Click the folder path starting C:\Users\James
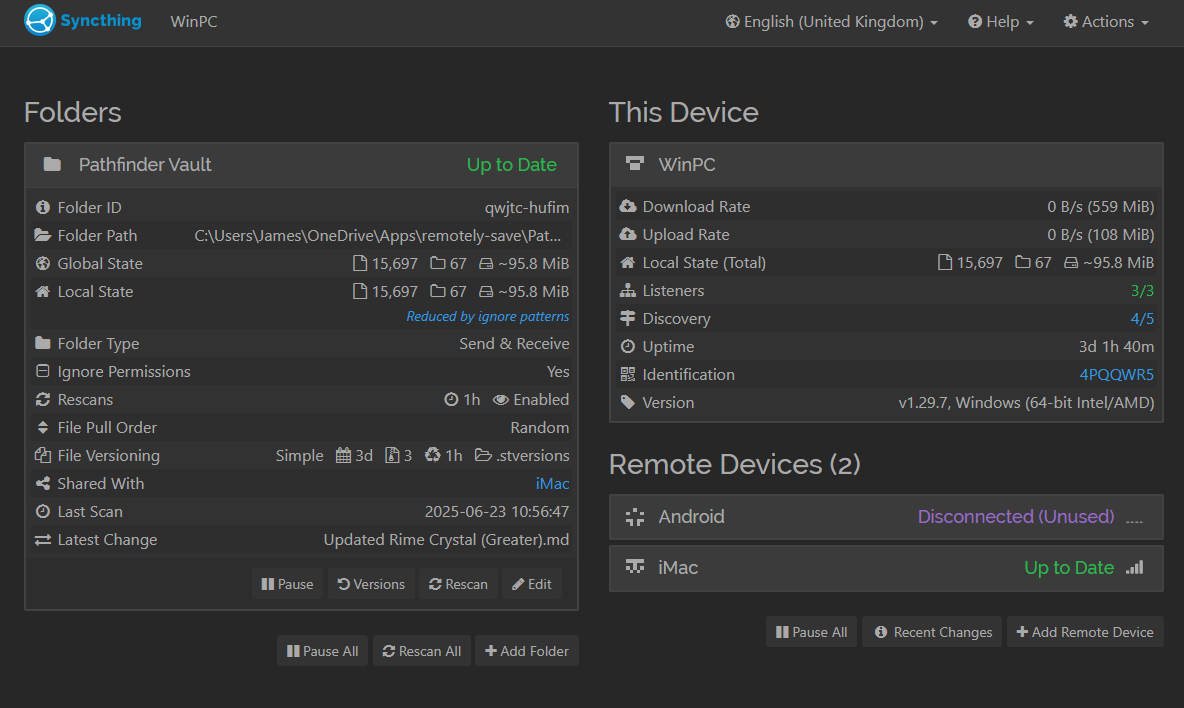The height and width of the screenshot is (708, 1184). pos(378,235)
